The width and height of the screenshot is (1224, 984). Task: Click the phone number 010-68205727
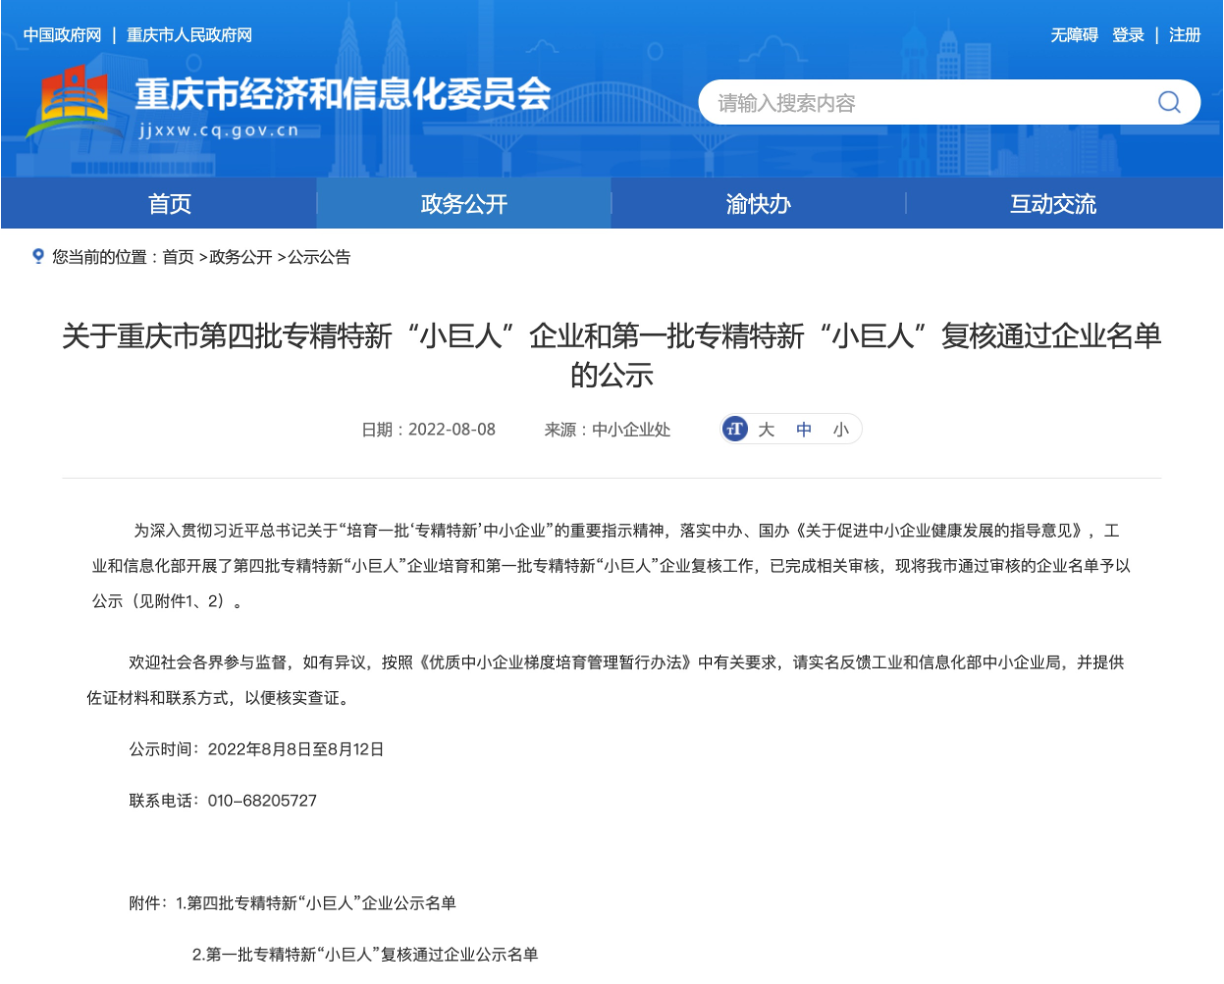point(262,801)
